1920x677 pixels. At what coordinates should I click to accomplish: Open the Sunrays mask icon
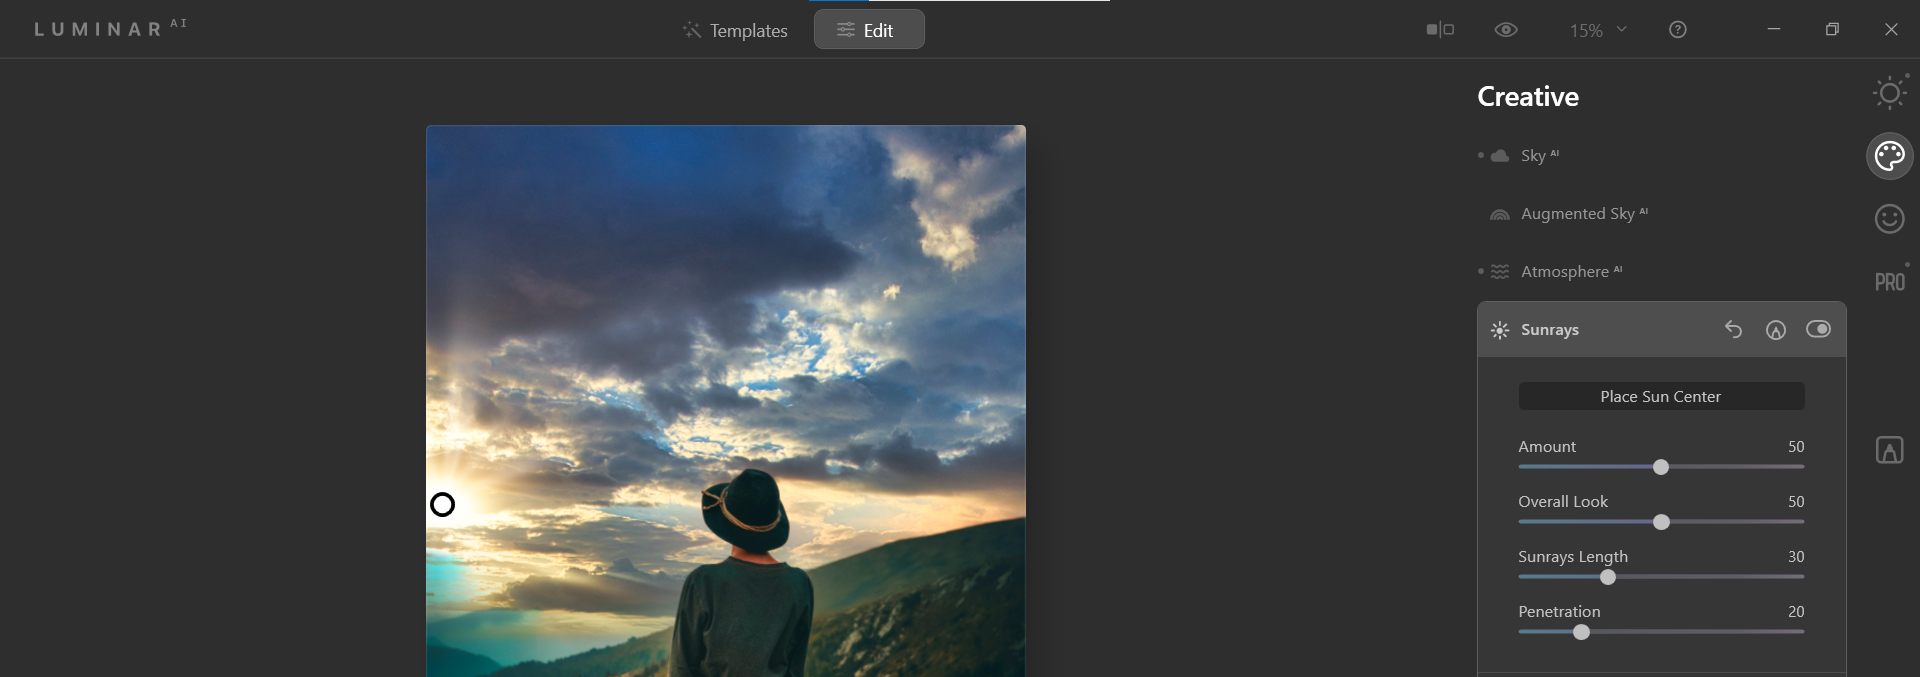point(1775,329)
